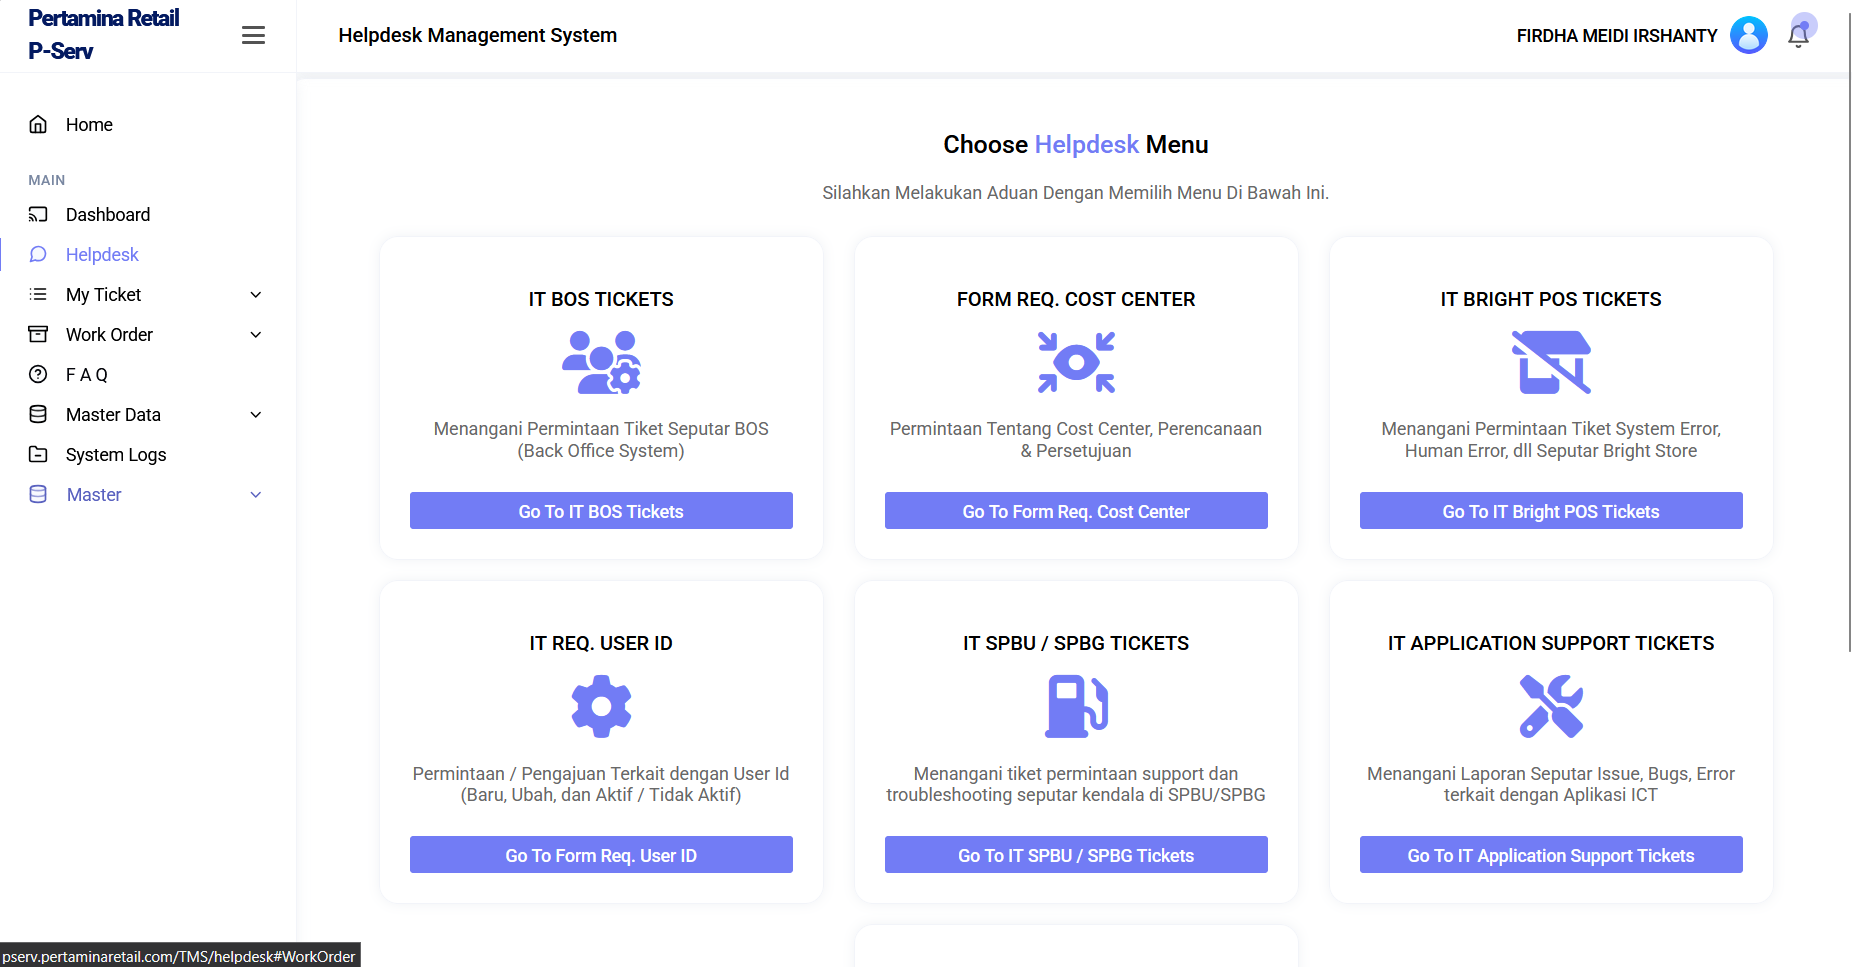
Task: Go To IT Bright POS Tickets button
Action: (1551, 511)
